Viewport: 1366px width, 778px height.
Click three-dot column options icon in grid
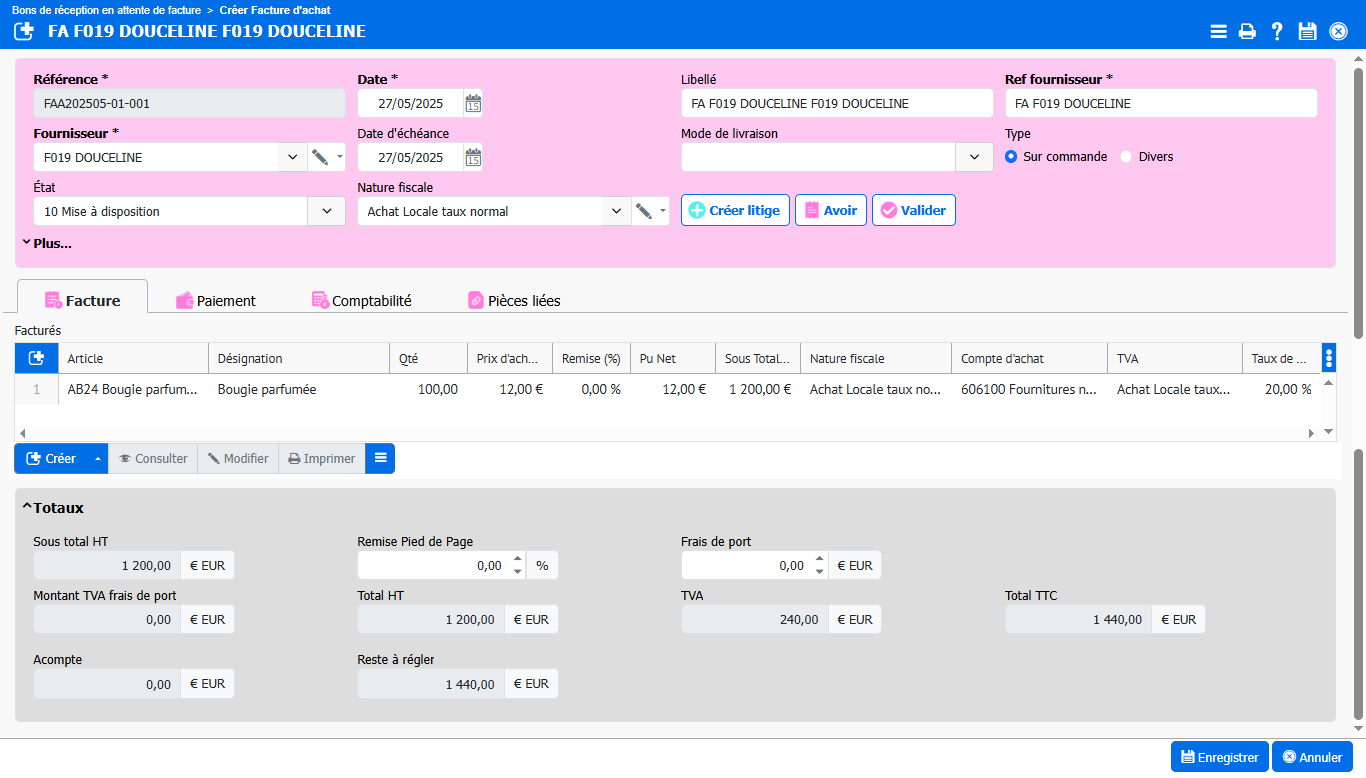click(x=1328, y=358)
